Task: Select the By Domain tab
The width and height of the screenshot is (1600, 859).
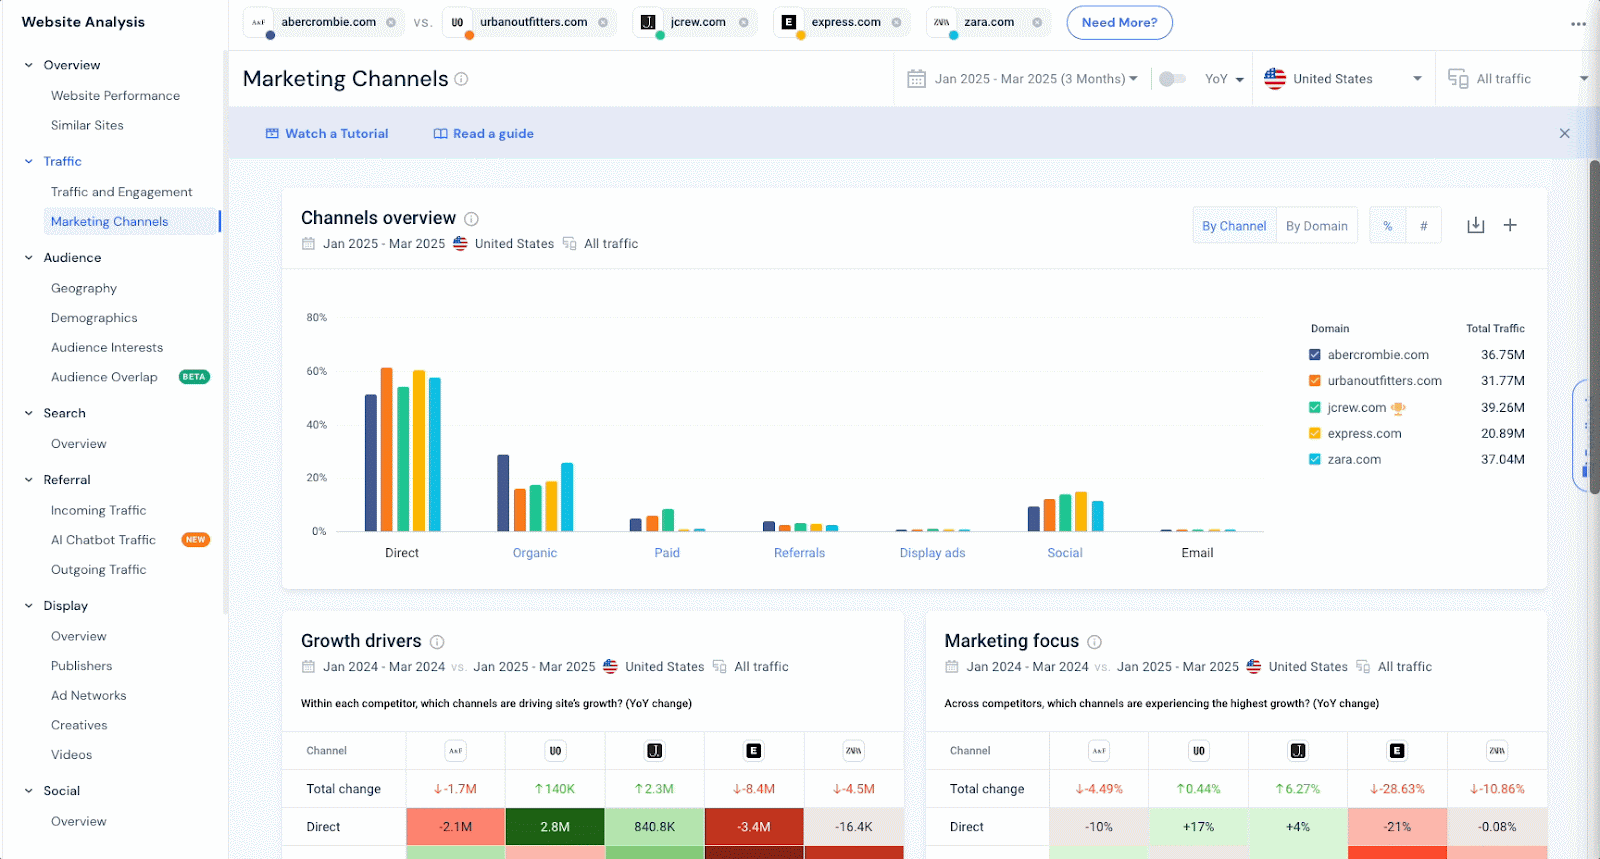Action: pos(1316,226)
